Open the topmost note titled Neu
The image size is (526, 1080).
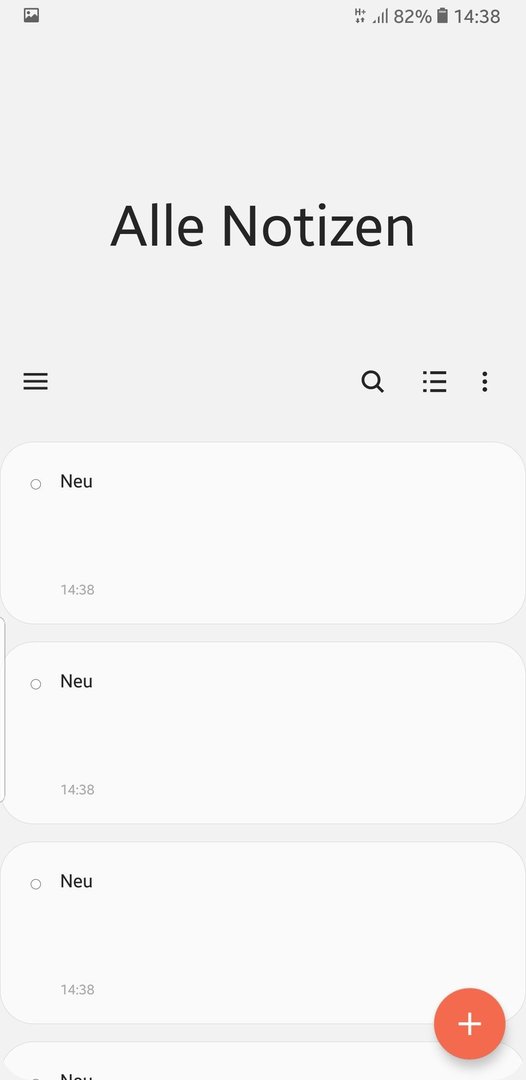tap(263, 533)
